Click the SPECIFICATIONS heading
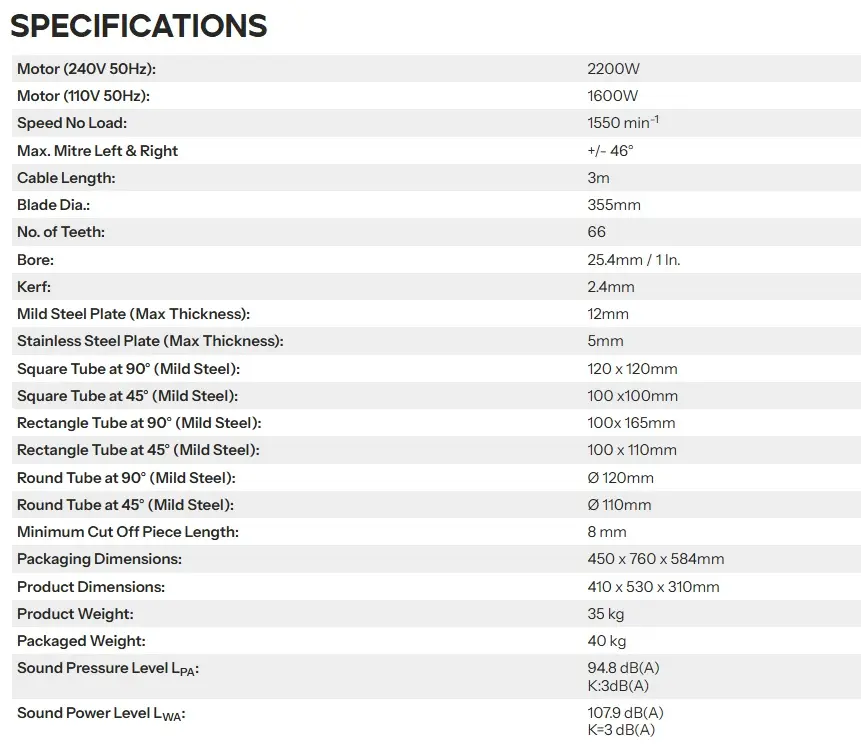This screenshot has width=861, height=745. coord(138,26)
